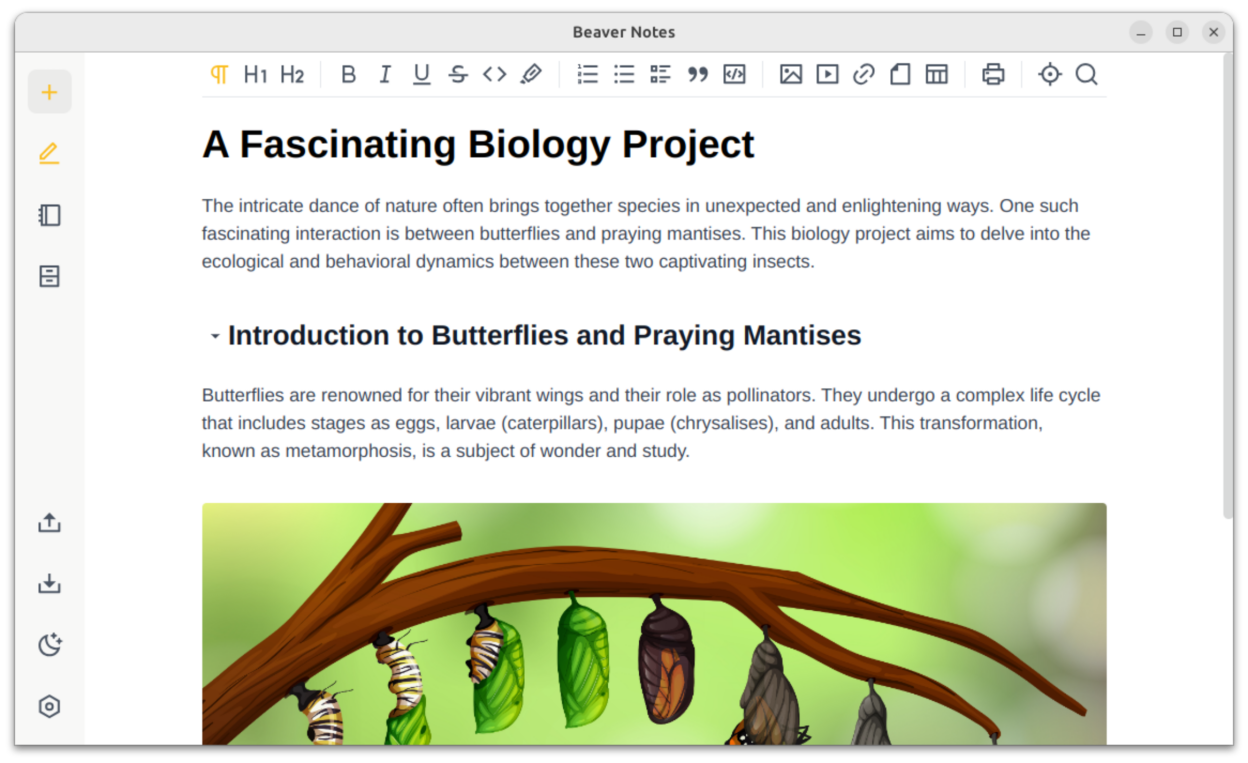The height and width of the screenshot is (763, 1248).
Task: Click the import download icon in sidebar
Action: coord(49,584)
